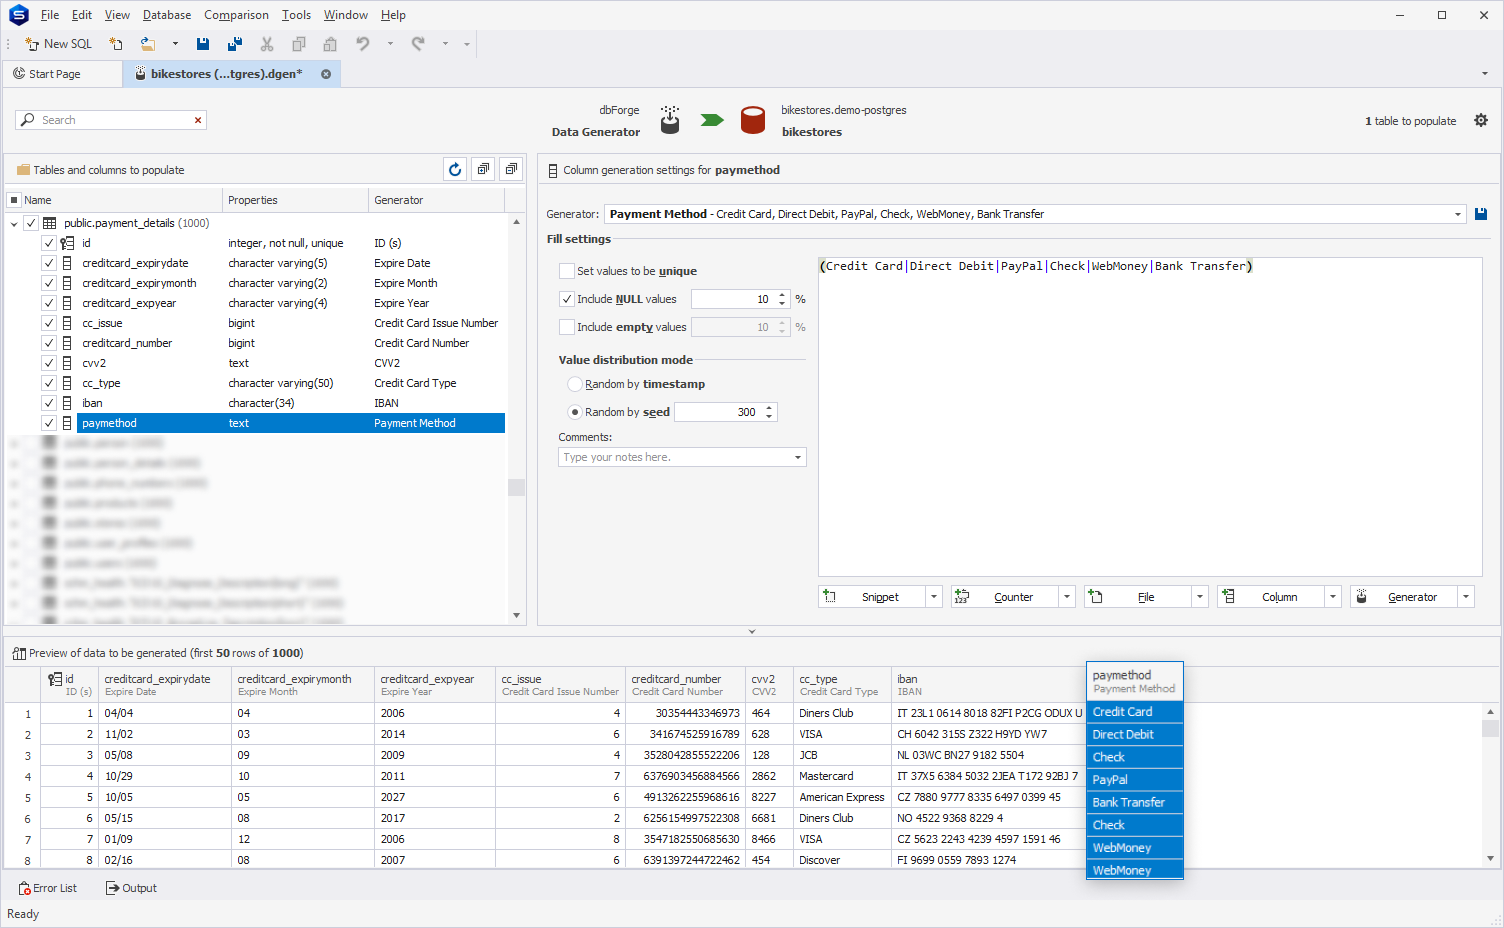Open the File button dropdown arrow
This screenshot has width=1504, height=928.
(1200, 597)
